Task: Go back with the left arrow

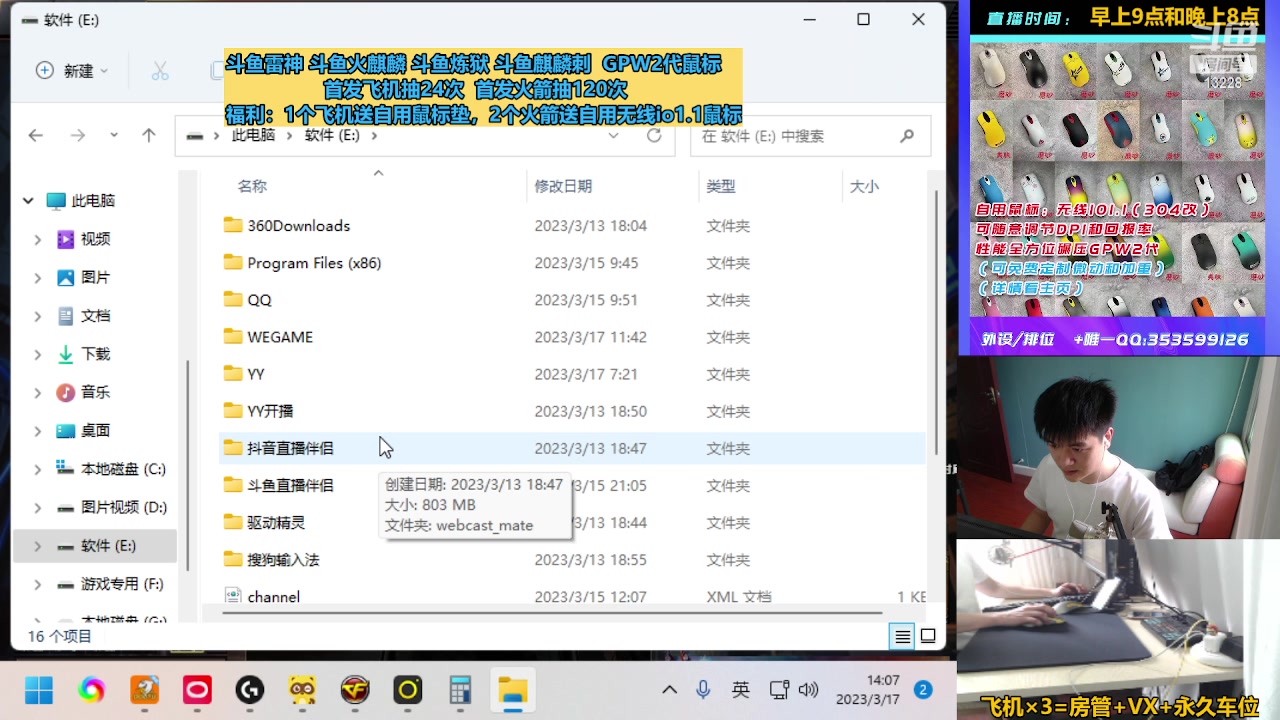Action: click(x=36, y=136)
